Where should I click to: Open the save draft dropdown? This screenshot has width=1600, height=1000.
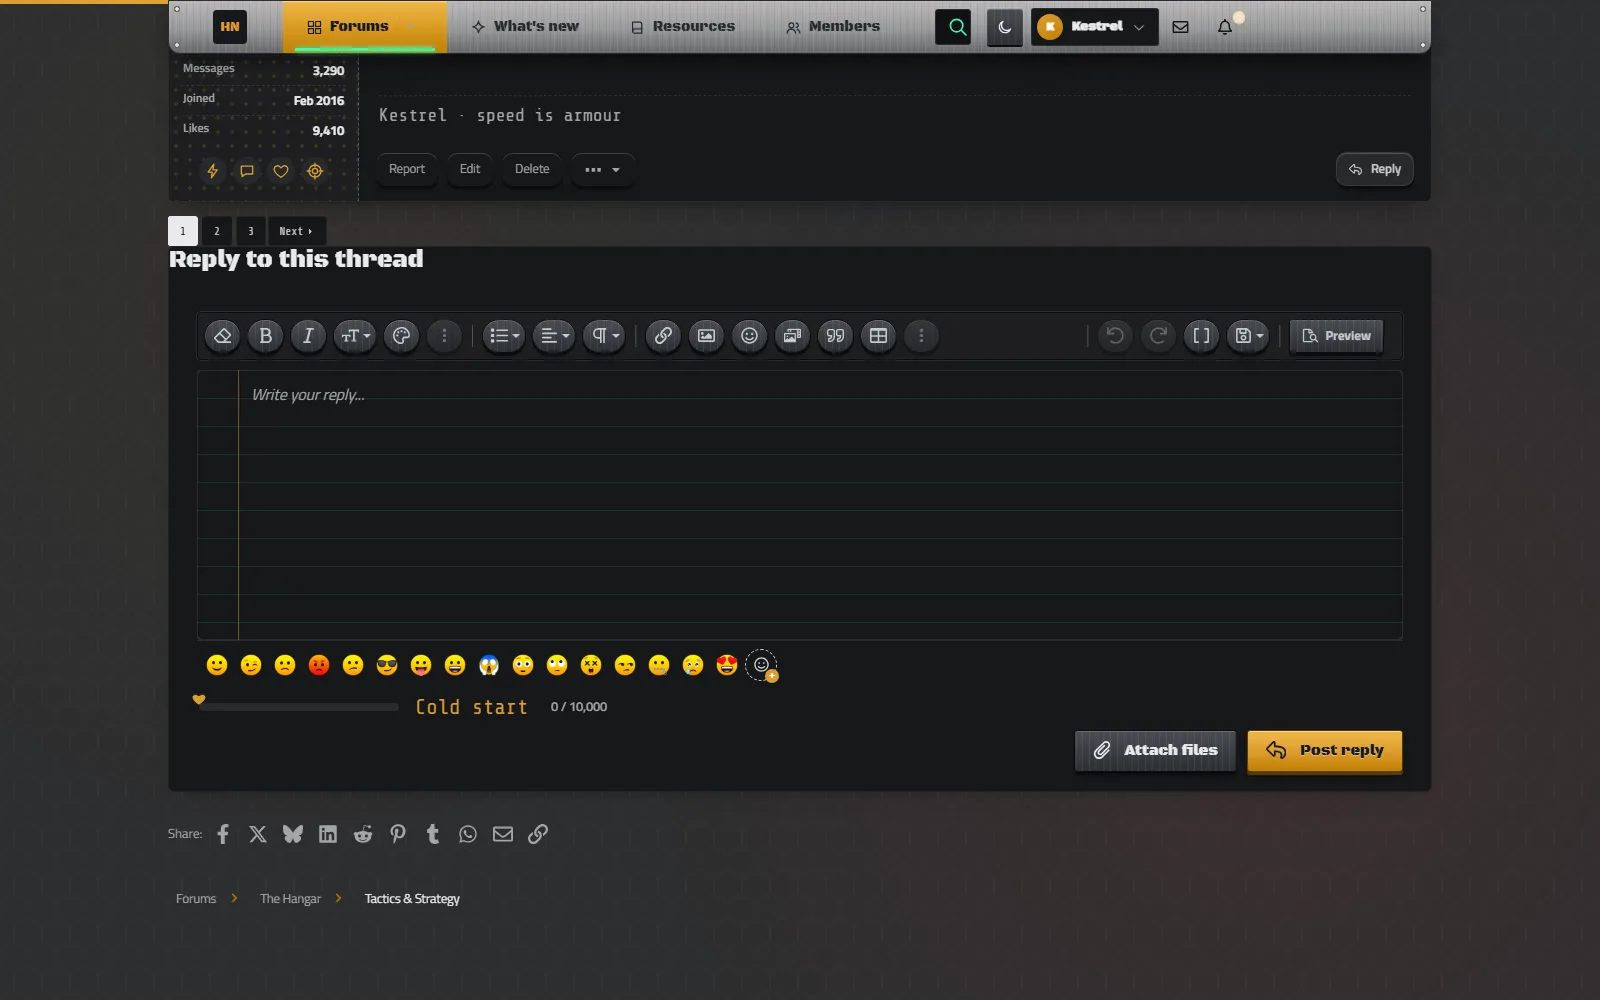click(1248, 336)
